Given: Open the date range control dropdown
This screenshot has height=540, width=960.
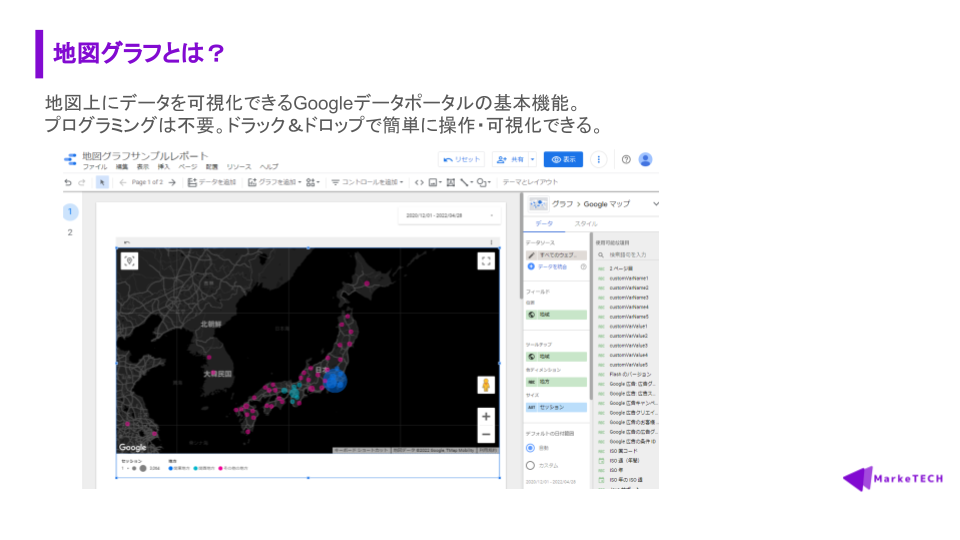Looking at the screenshot, I should (x=449, y=216).
